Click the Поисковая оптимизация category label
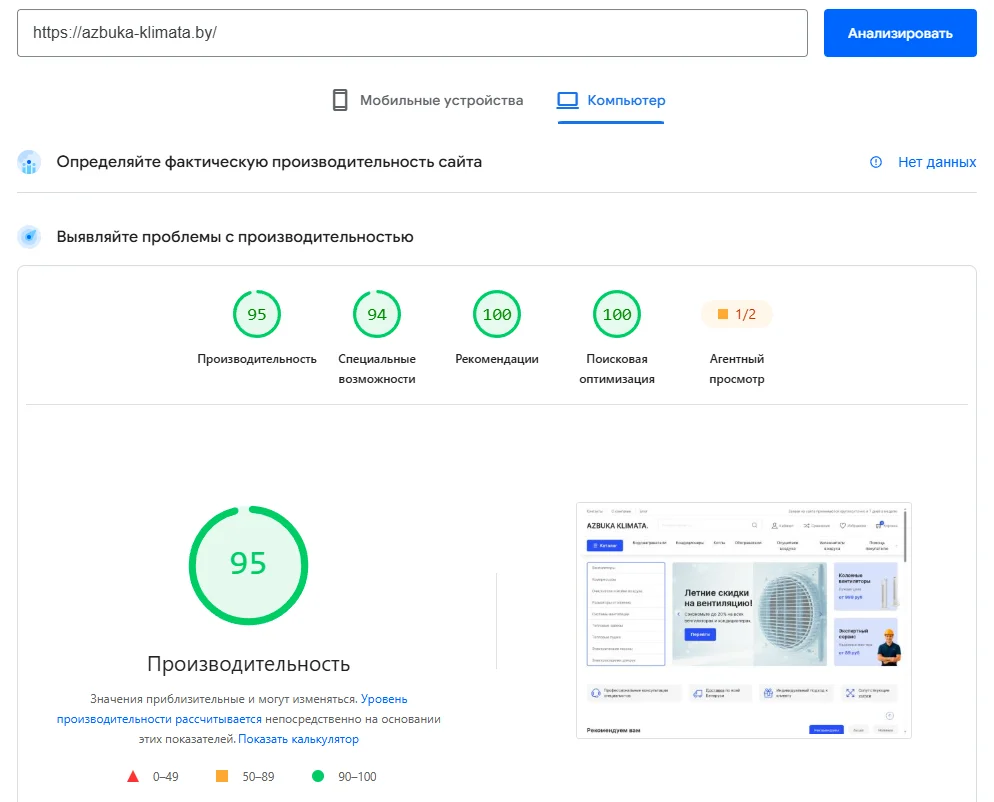The height and width of the screenshot is (802, 994). [x=617, y=369]
